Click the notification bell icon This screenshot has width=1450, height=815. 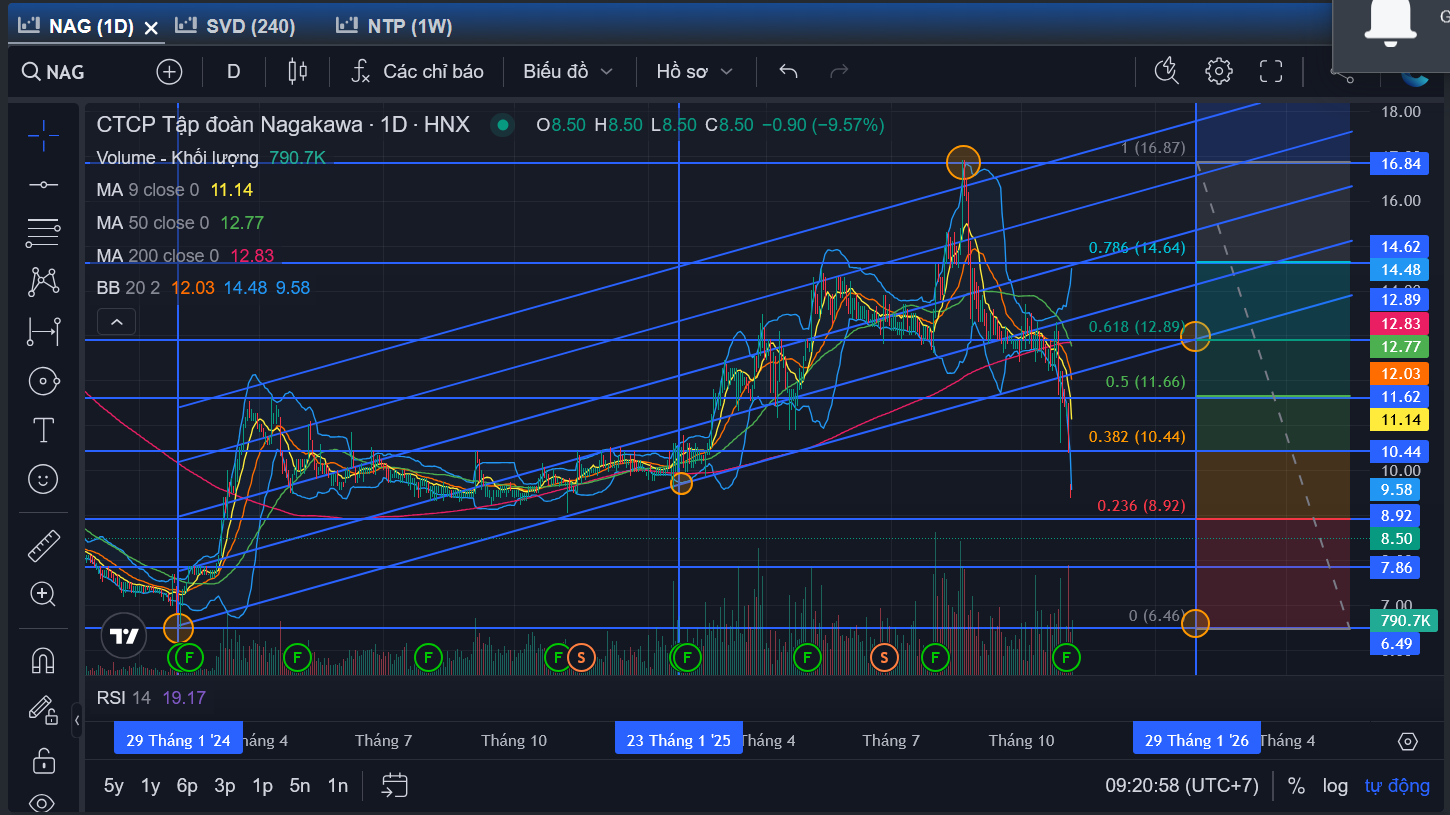coord(1391,22)
